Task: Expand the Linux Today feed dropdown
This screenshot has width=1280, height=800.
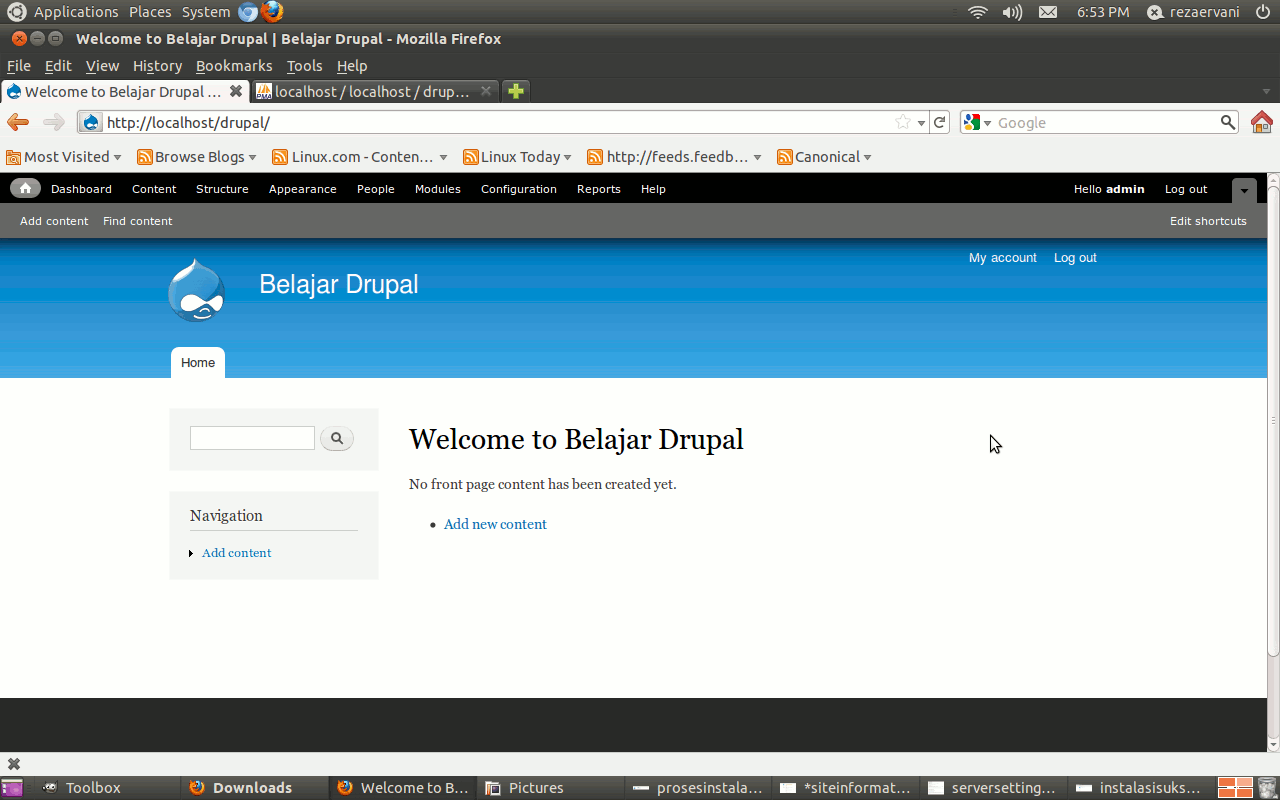Action: (x=567, y=157)
